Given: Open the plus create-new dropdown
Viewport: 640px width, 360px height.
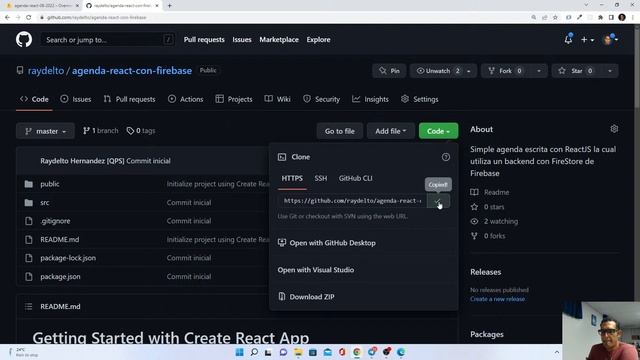Looking at the screenshot, I should click(587, 40).
